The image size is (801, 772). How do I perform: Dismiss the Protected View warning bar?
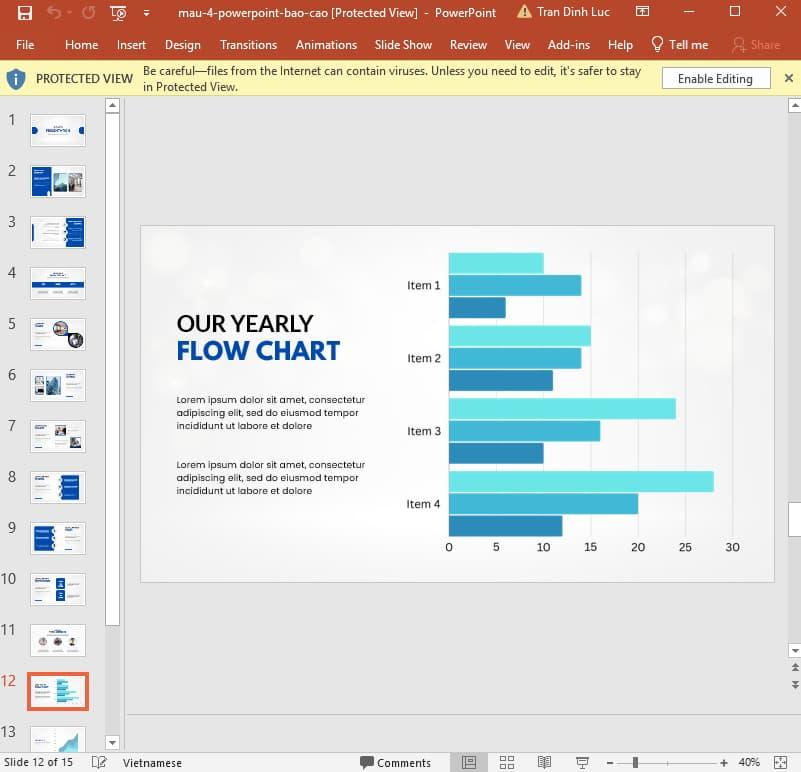(x=789, y=76)
